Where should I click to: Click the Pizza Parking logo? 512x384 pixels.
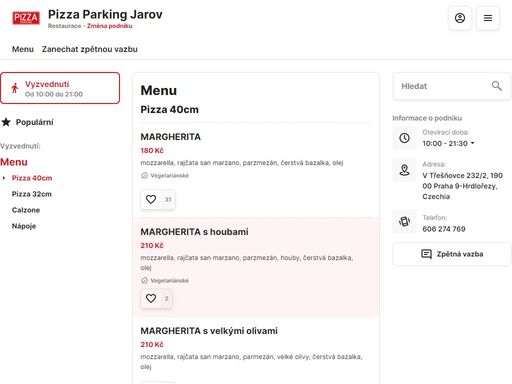[x=26, y=18]
